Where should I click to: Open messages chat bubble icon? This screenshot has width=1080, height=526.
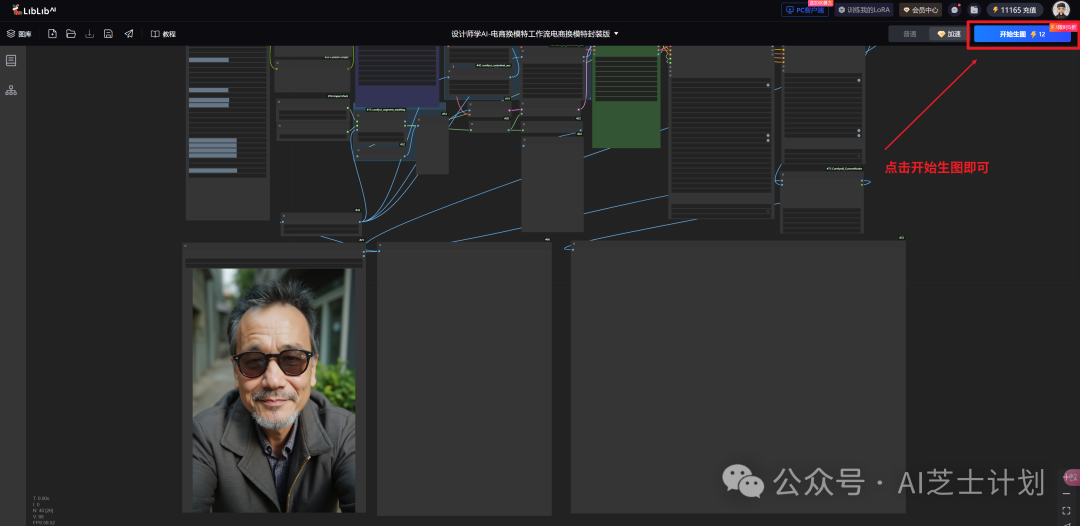954,10
